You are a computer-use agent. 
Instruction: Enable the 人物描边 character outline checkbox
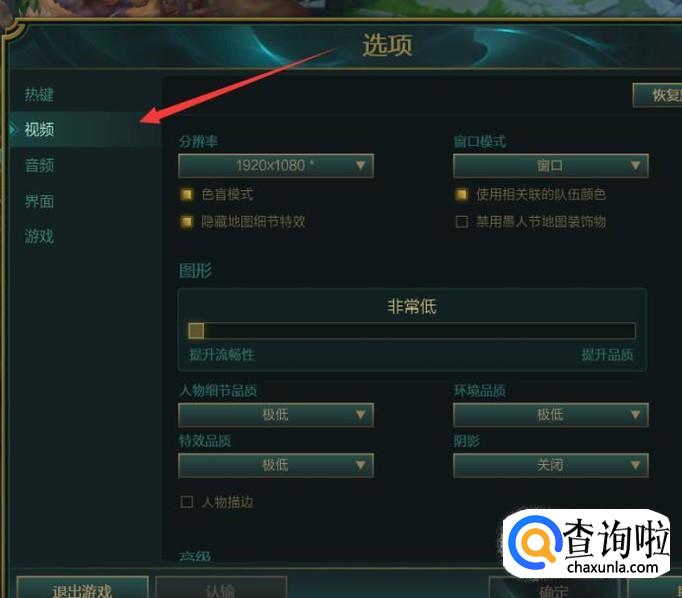pyautogui.click(x=187, y=502)
